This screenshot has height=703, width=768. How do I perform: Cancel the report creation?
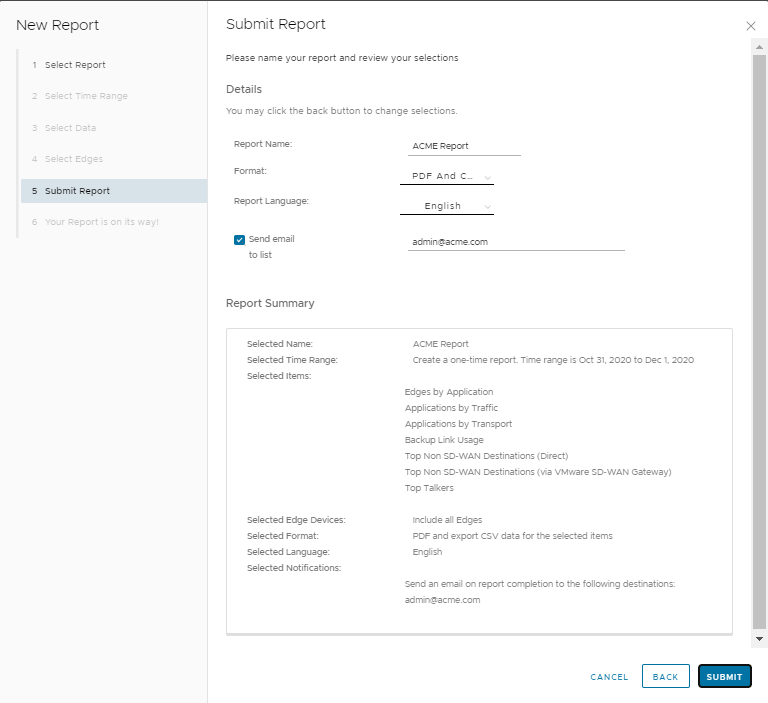pyautogui.click(x=609, y=677)
